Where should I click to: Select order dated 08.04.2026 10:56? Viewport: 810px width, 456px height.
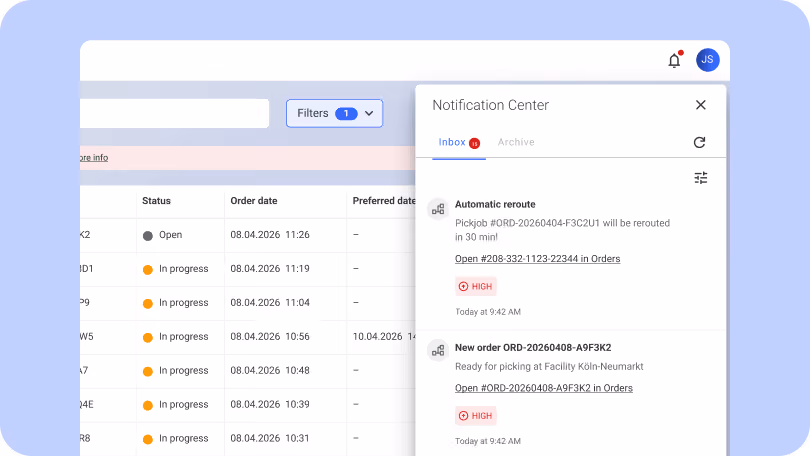[248, 337]
